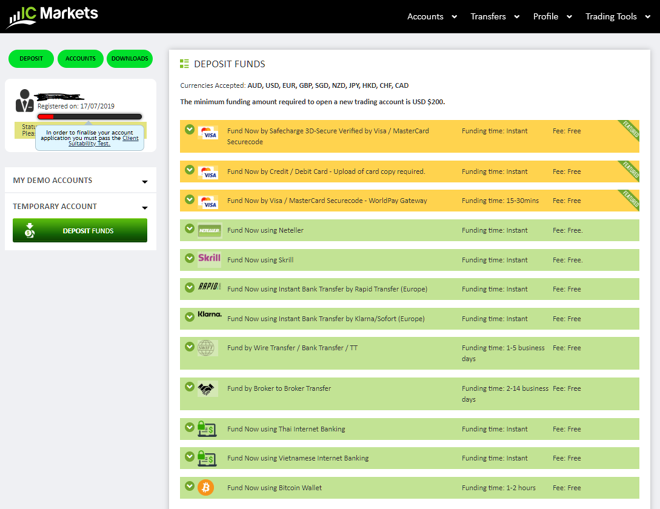Click the orange Bitcoin icon
Viewport: 660px width, 509px height.
206,488
